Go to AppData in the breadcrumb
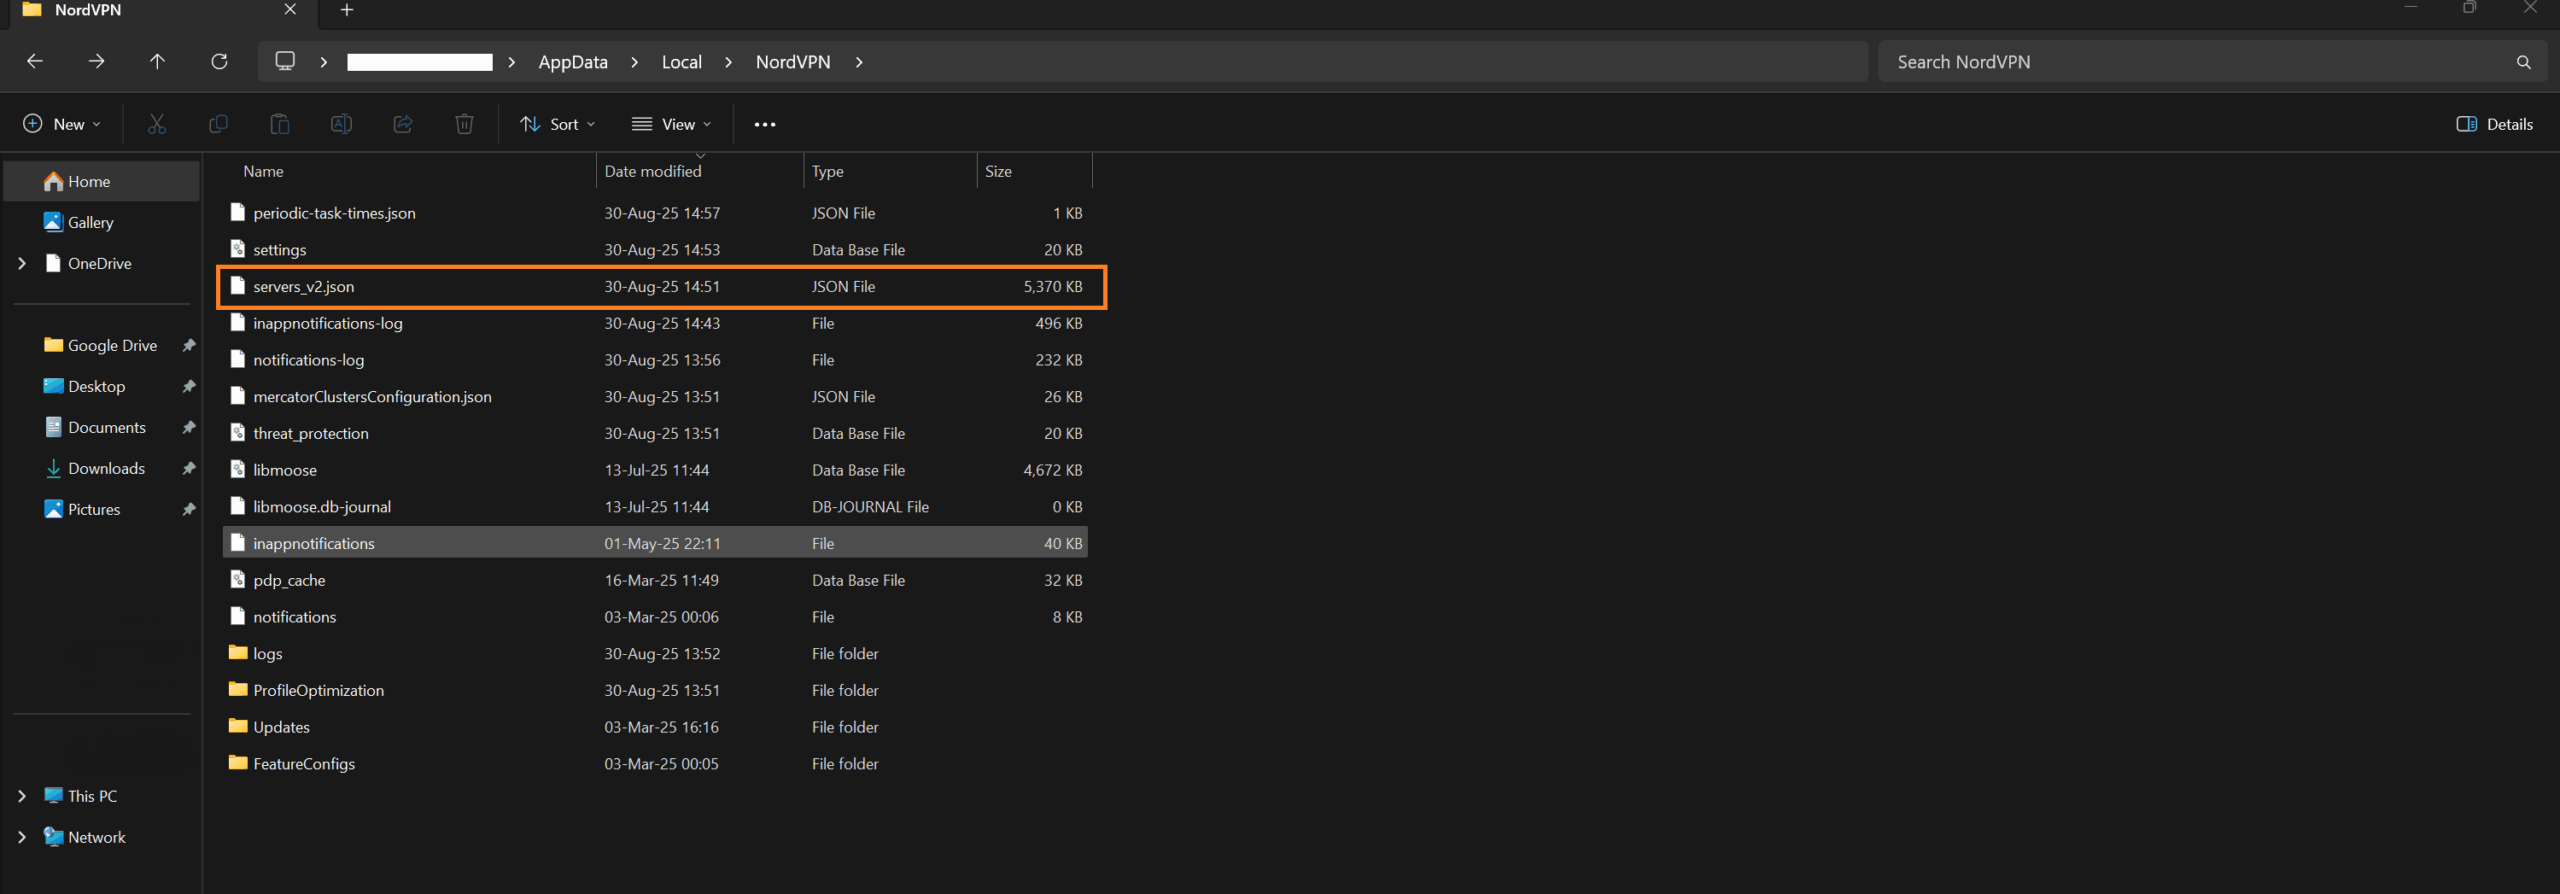 pyautogui.click(x=573, y=62)
